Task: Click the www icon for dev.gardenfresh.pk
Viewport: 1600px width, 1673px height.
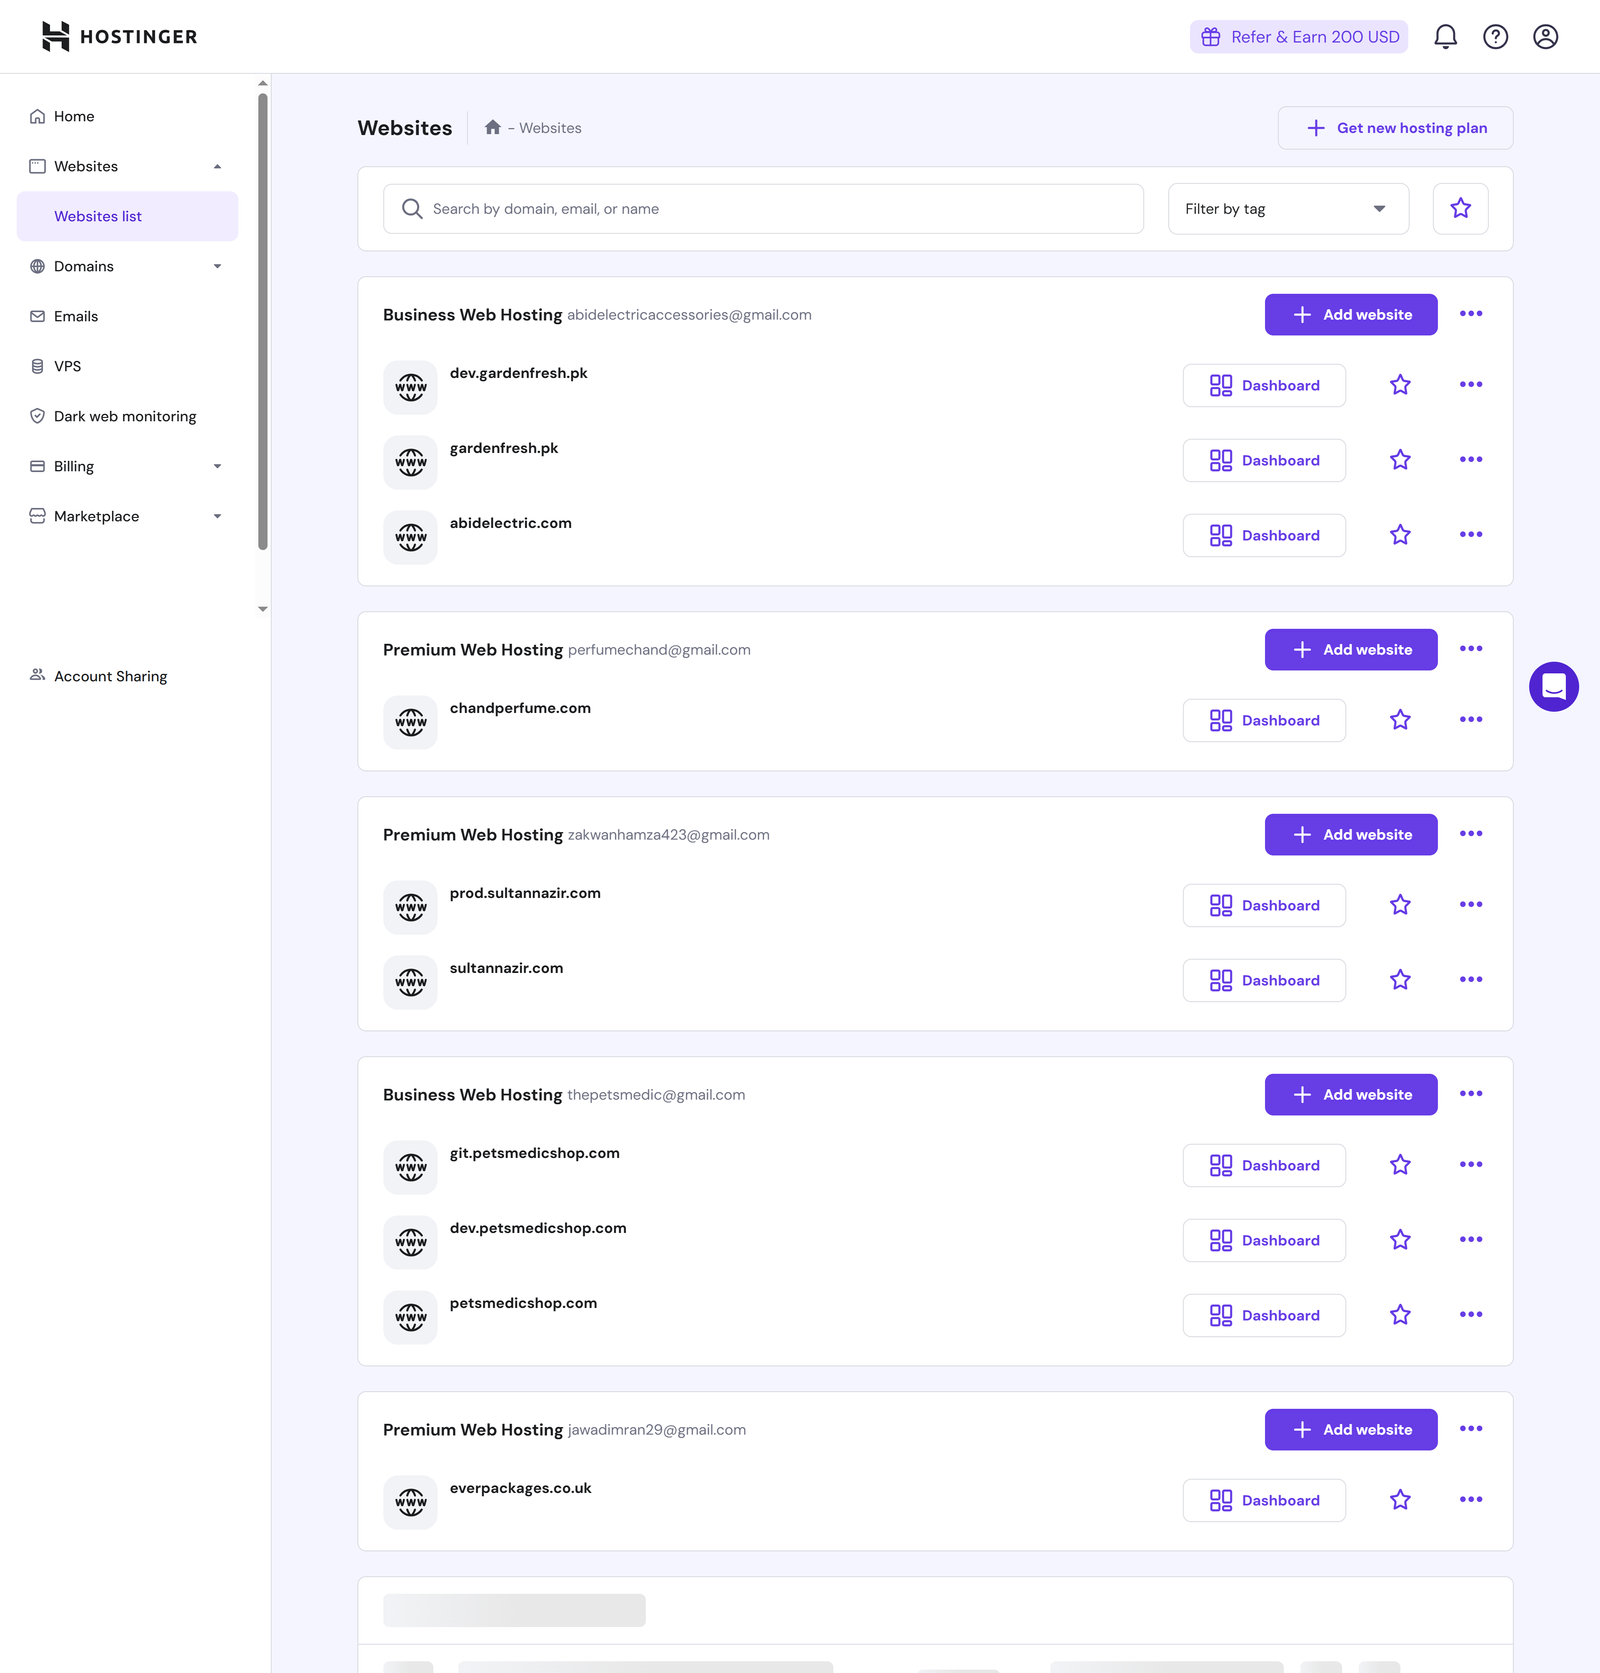Action: pyautogui.click(x=410, y=387)
